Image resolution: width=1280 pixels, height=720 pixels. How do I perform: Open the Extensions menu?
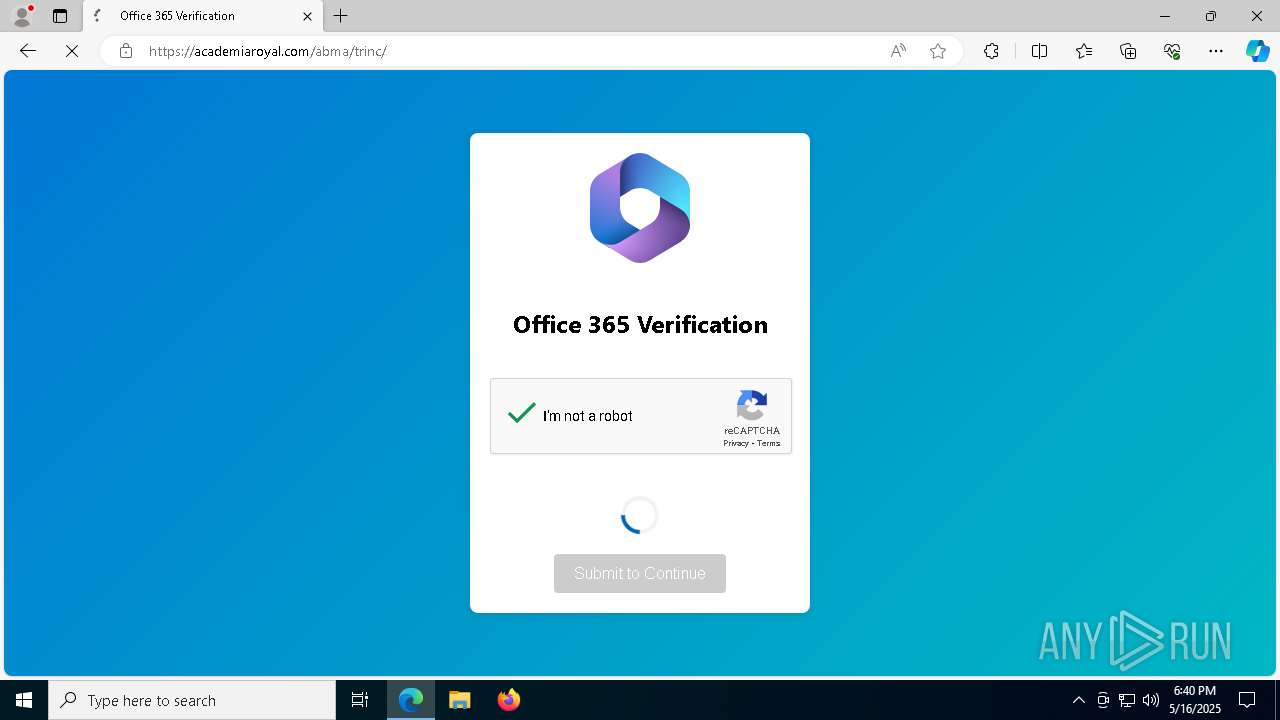[x=991, y=51]
